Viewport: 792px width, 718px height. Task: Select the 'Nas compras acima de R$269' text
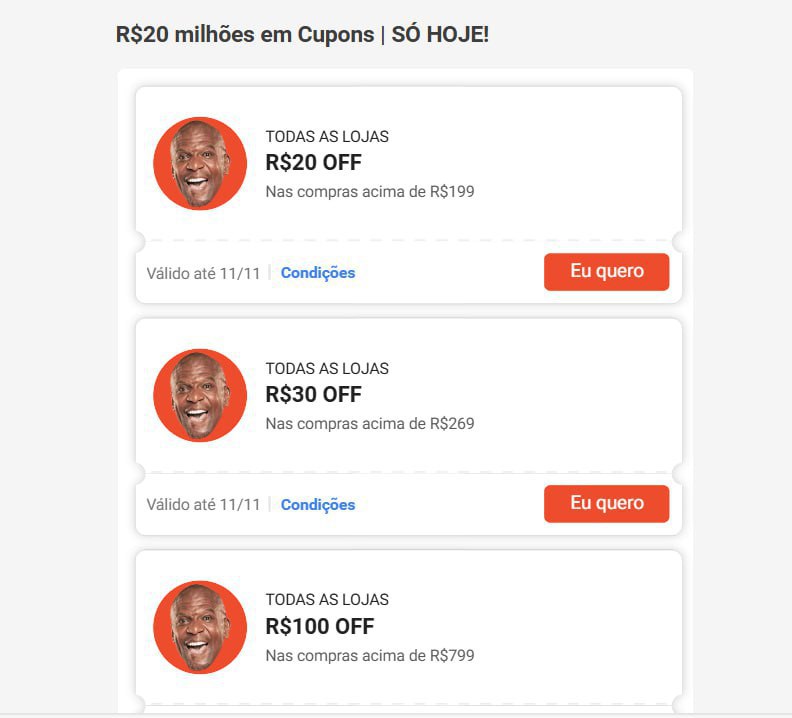370,424
